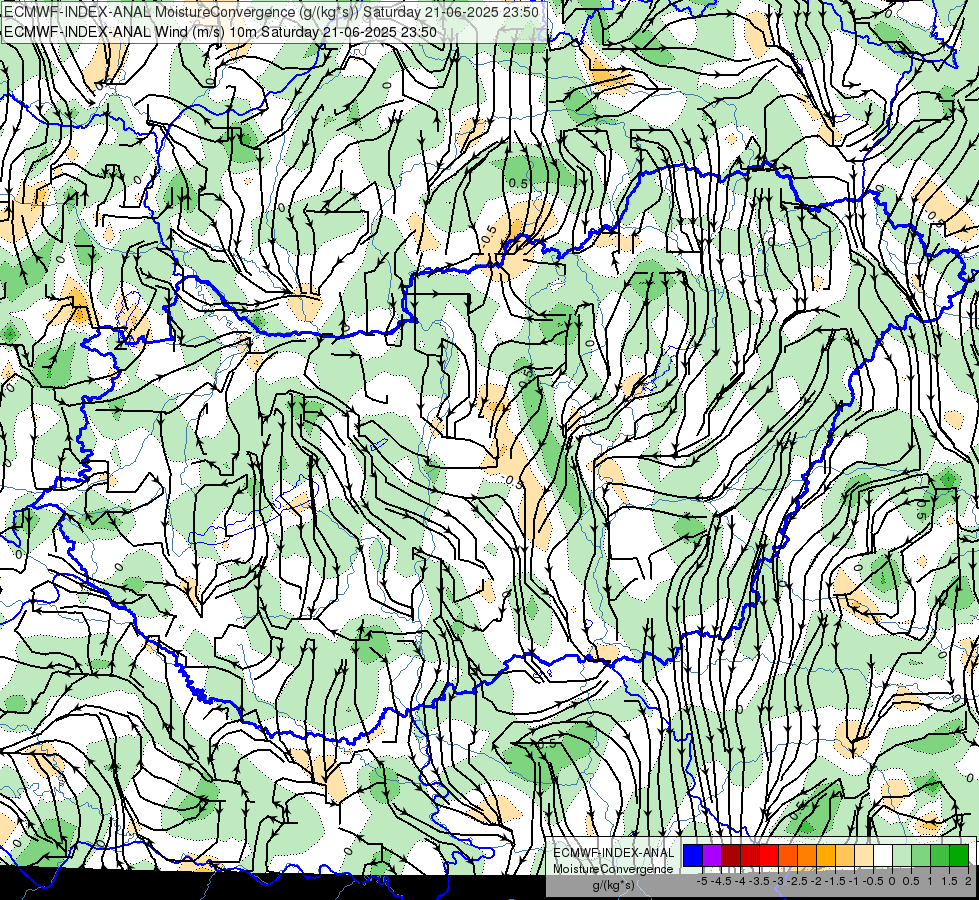The height and width of the screenshot is (900, 979).
Task: Select the orange-red swatch between -3 and -2.5
Action: coord(788,856)
